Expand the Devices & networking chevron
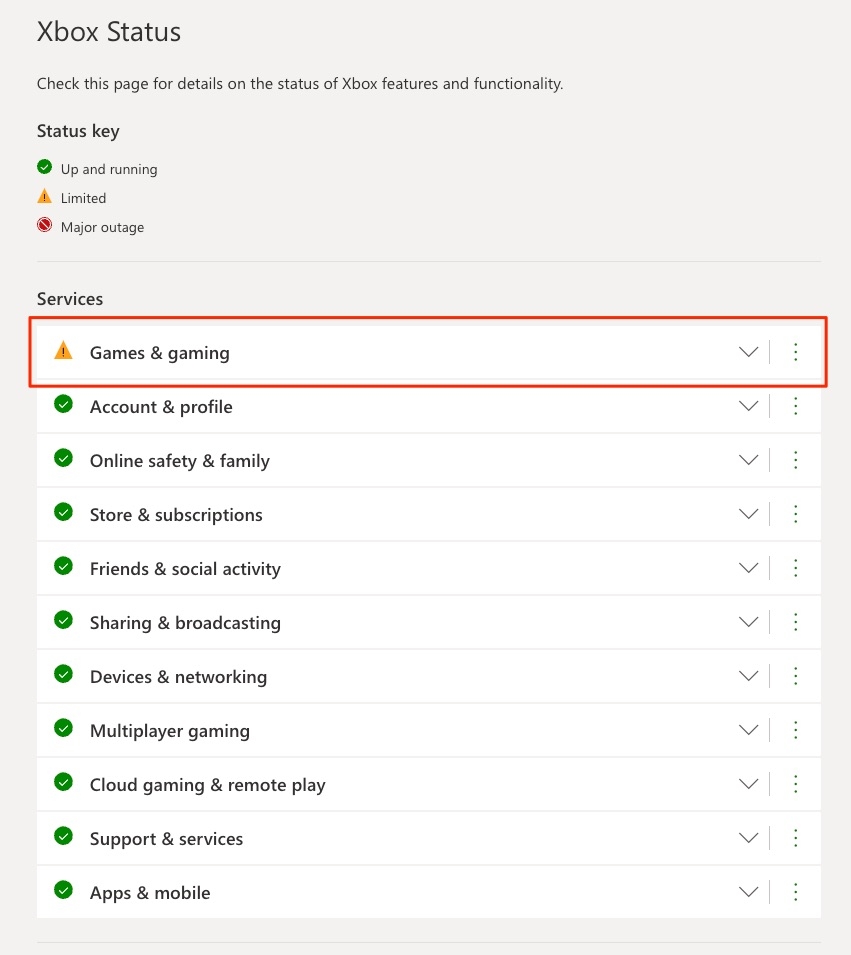 click(x=748, y=676)
